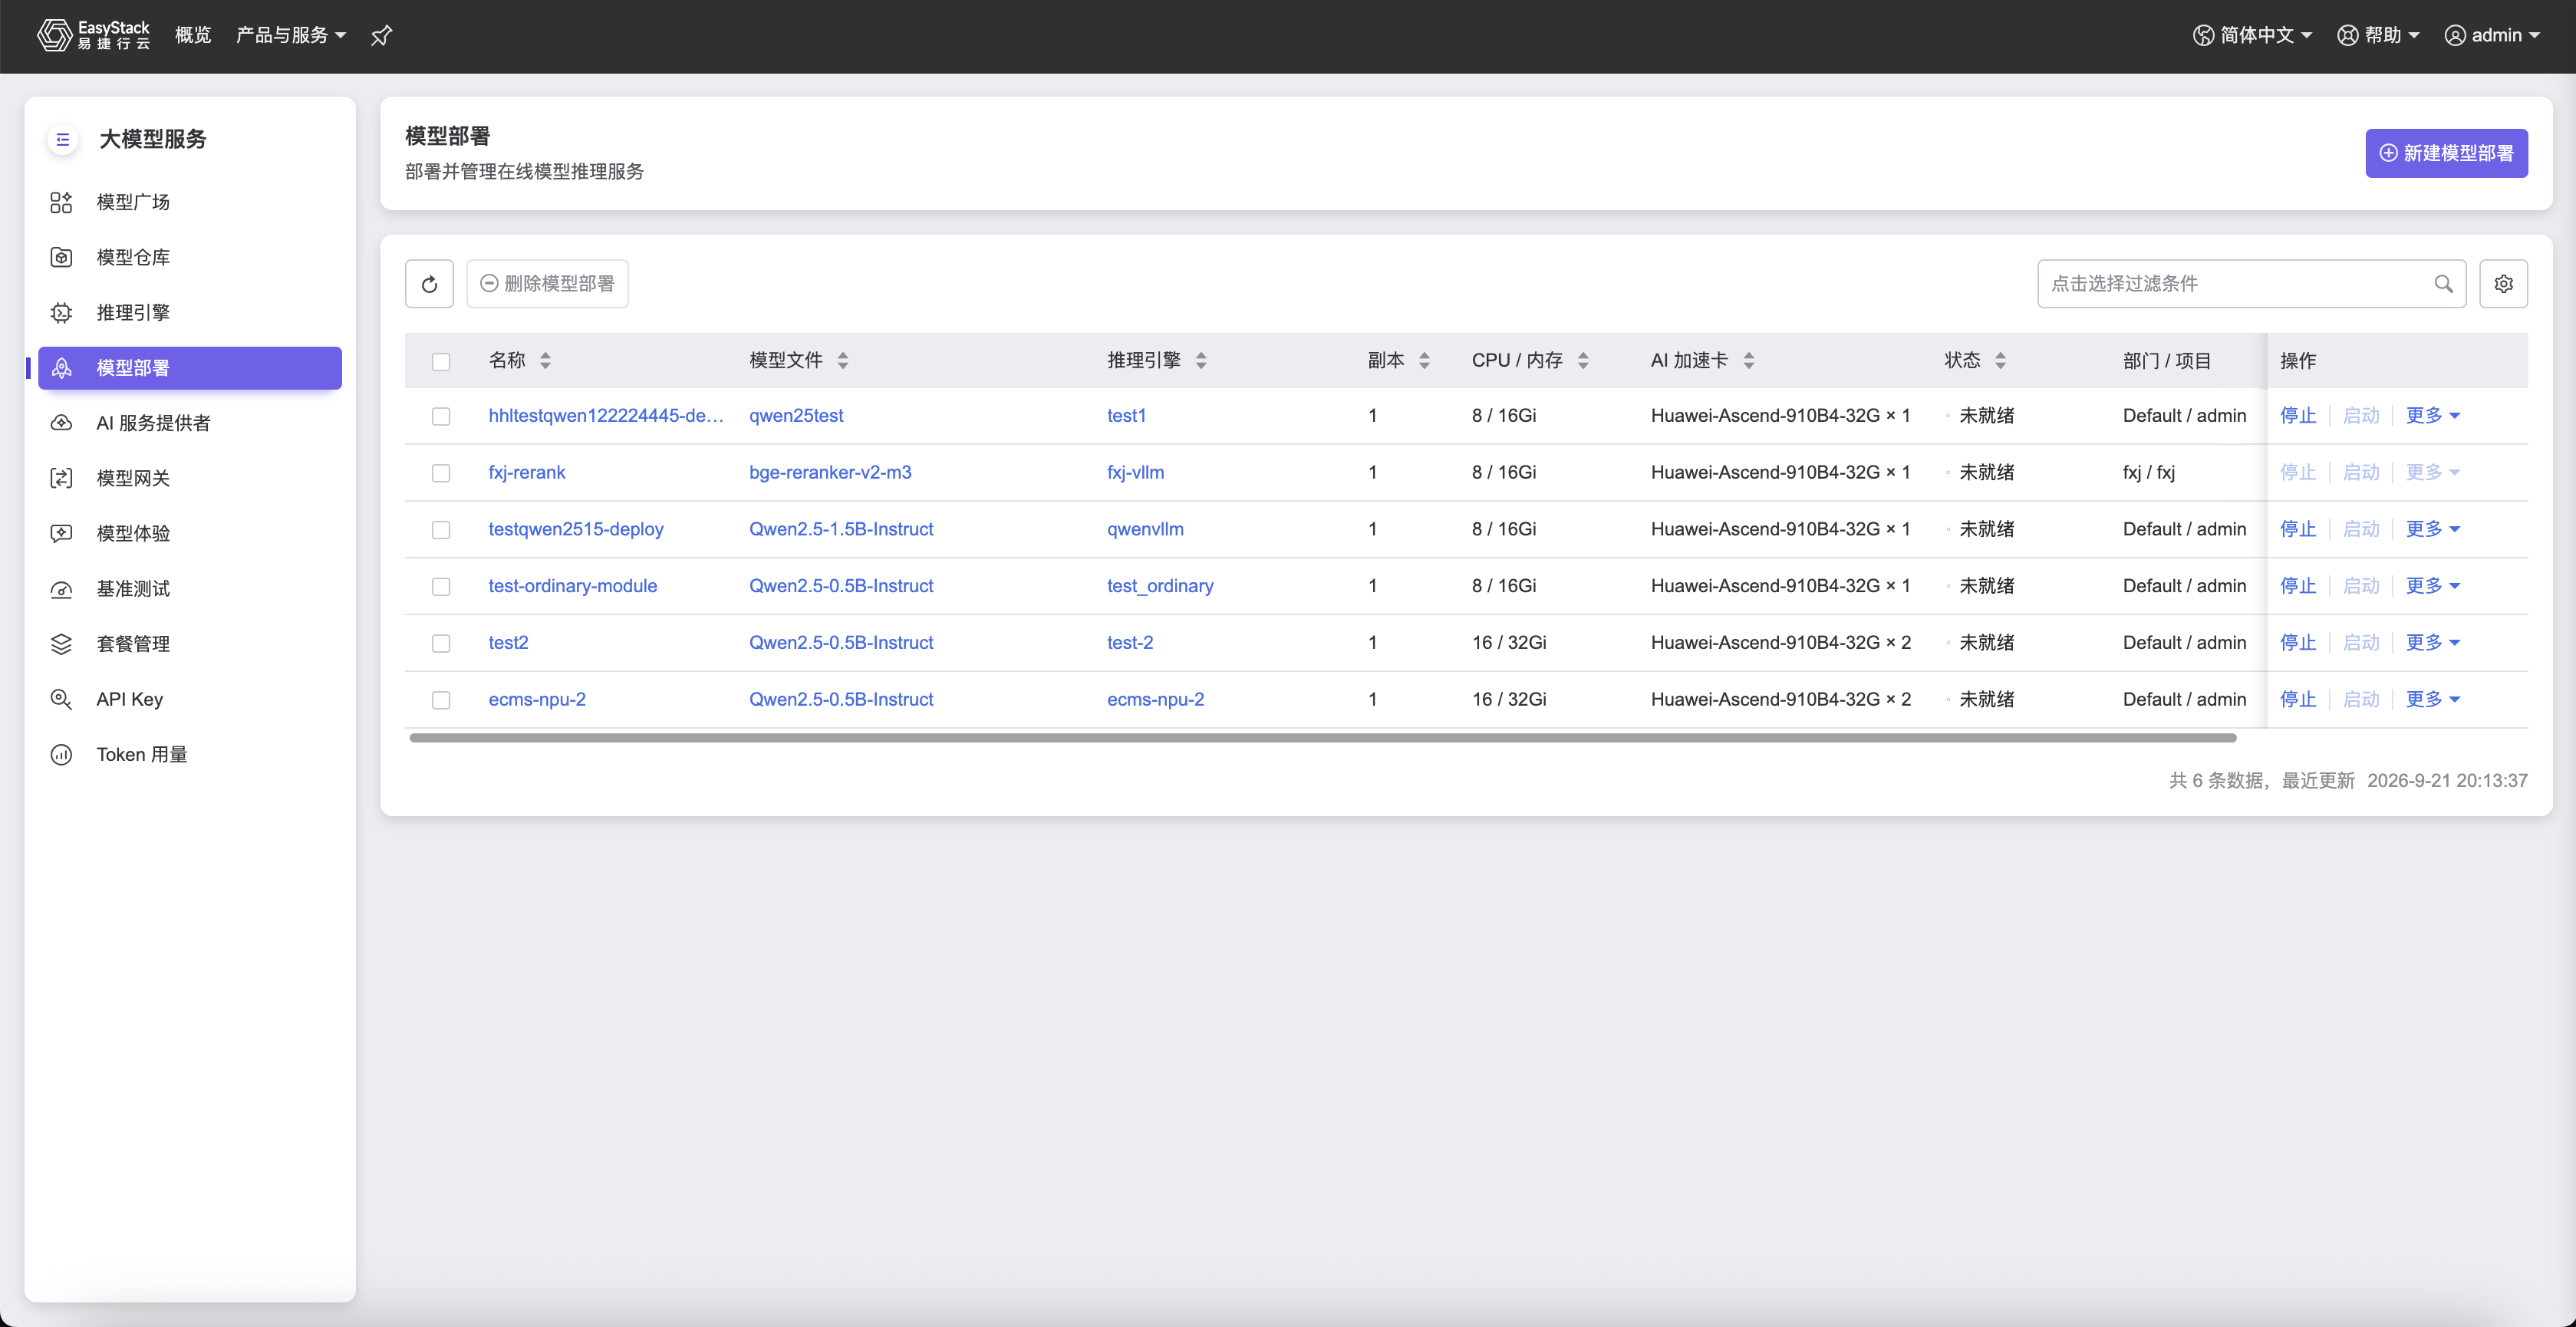2576x1327 pixels.
Task: Open table column settings gear
Action: coord(2503,284)
